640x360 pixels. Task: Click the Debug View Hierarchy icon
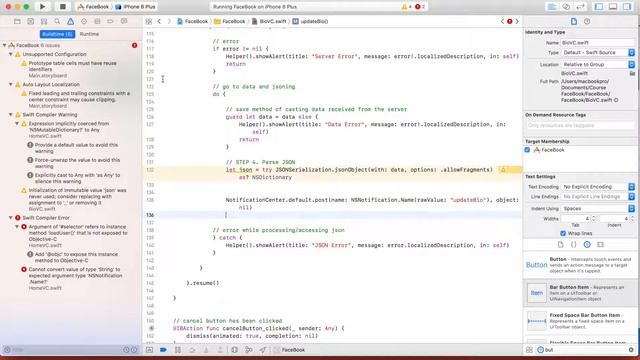click(234, 350)
